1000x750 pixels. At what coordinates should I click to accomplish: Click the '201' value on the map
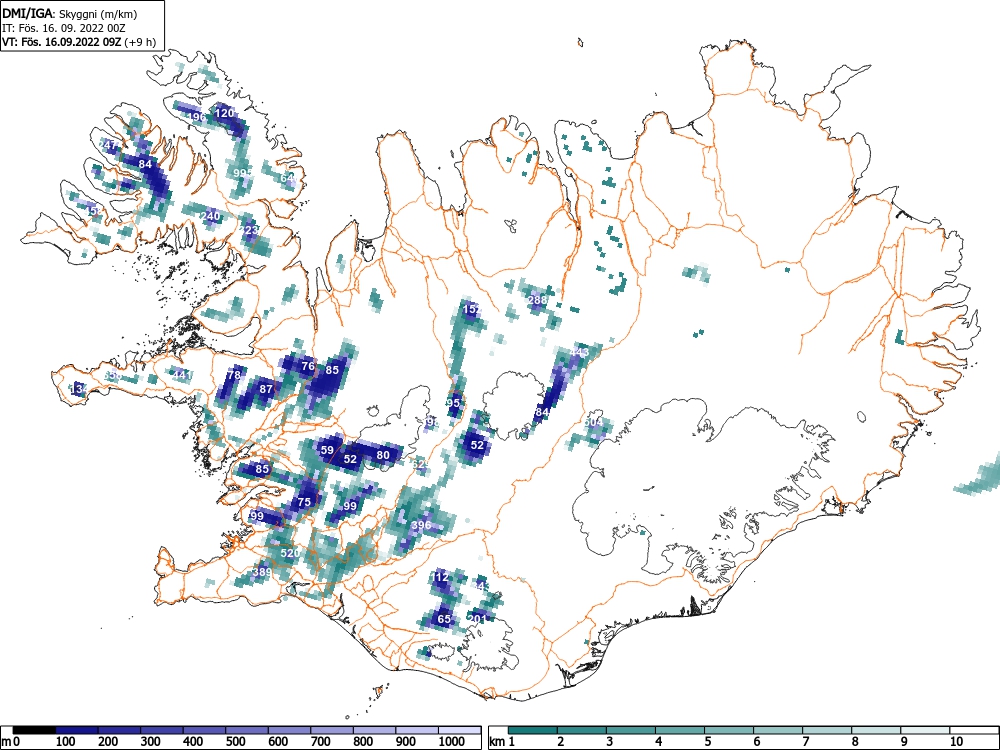(x=477, y=619)
